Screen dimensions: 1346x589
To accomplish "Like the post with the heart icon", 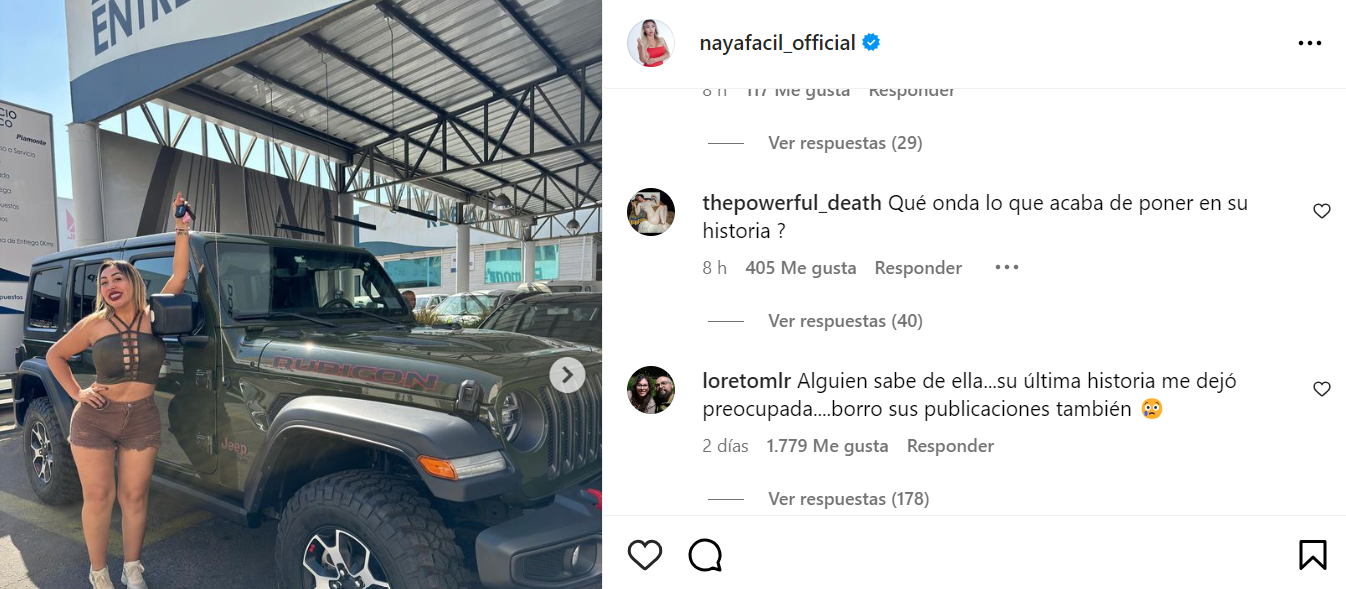I will pos(645,554).
